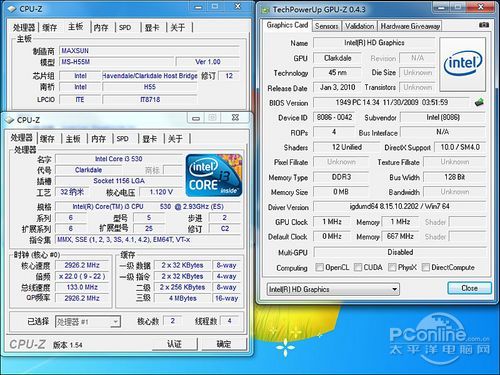This screenshot has height=375, width=500.
Task: Click the 12 Unified Shaders value
Action: tap(347, 147)
